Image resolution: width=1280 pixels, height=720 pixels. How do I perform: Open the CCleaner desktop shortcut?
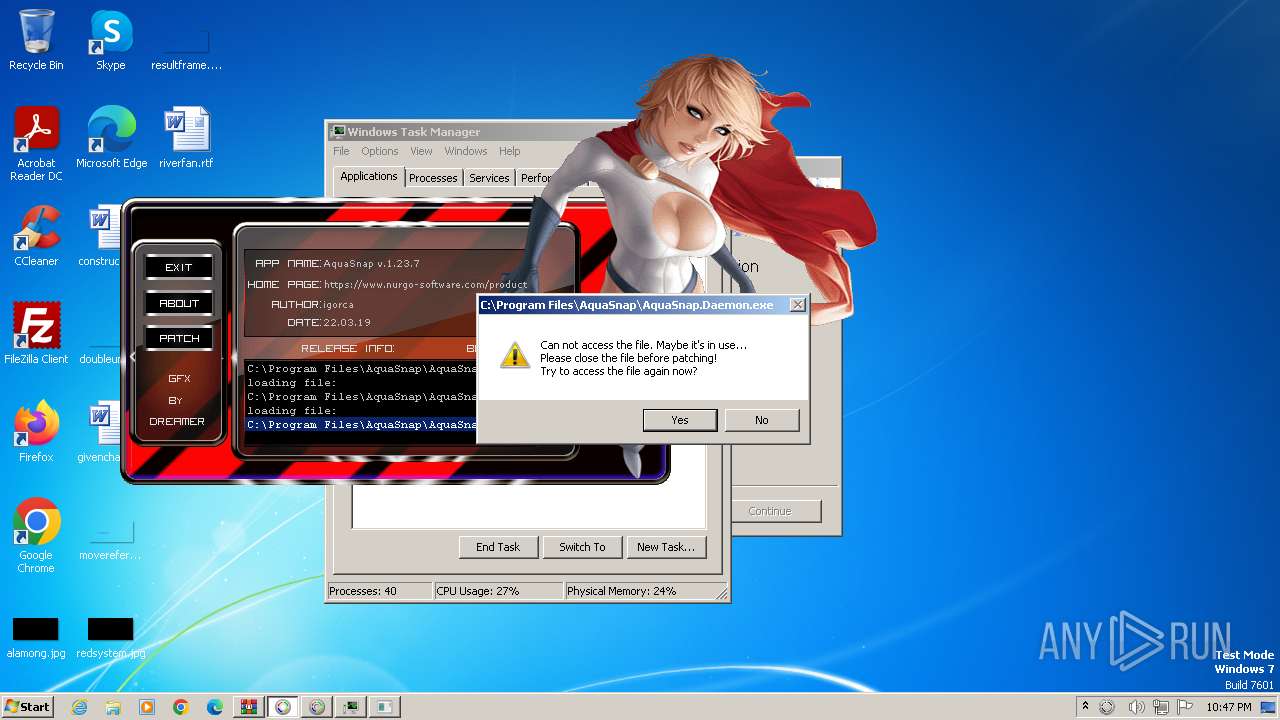(x=36, y=236)
